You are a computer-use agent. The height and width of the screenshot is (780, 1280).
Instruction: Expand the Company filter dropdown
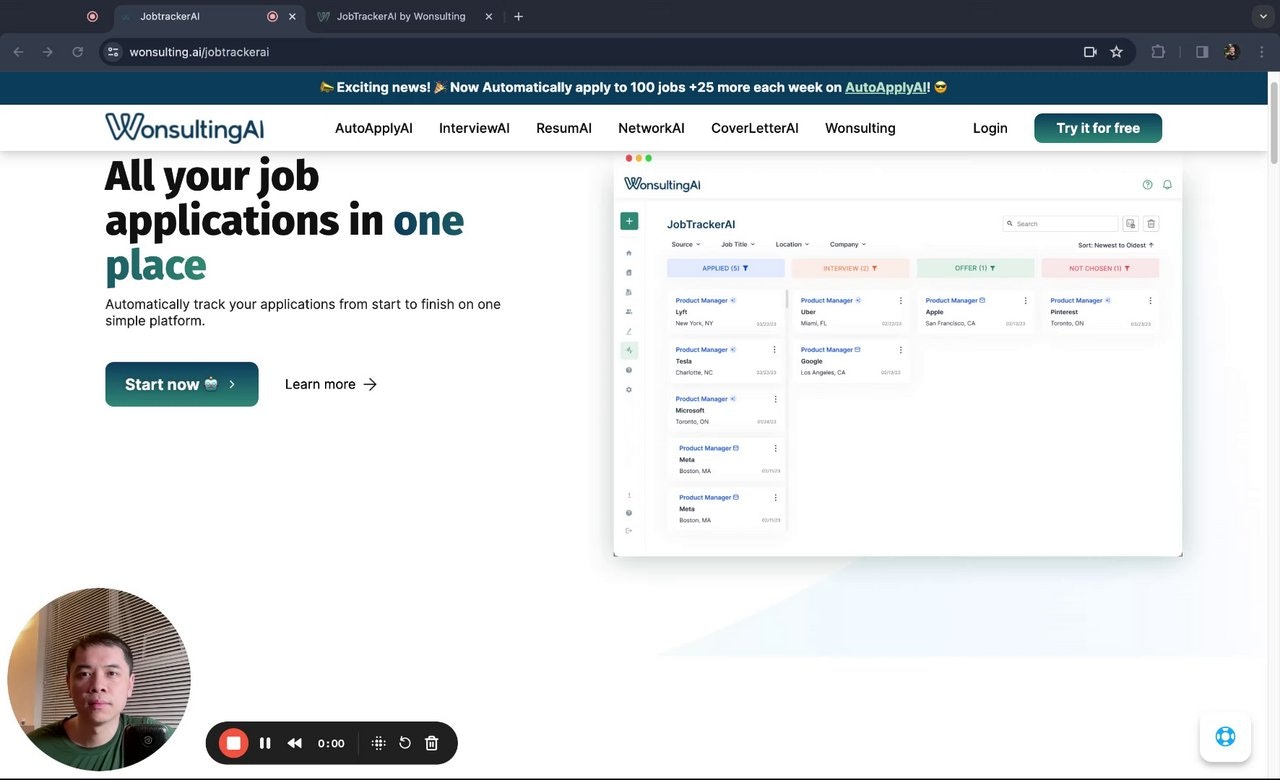846,244
